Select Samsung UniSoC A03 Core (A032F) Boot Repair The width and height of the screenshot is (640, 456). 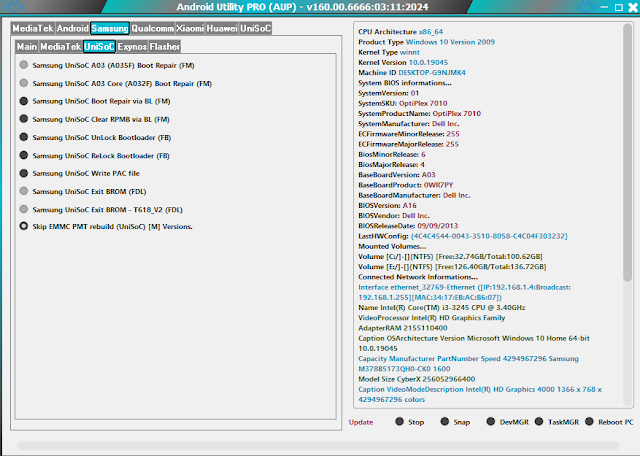[x=116, y=83]
